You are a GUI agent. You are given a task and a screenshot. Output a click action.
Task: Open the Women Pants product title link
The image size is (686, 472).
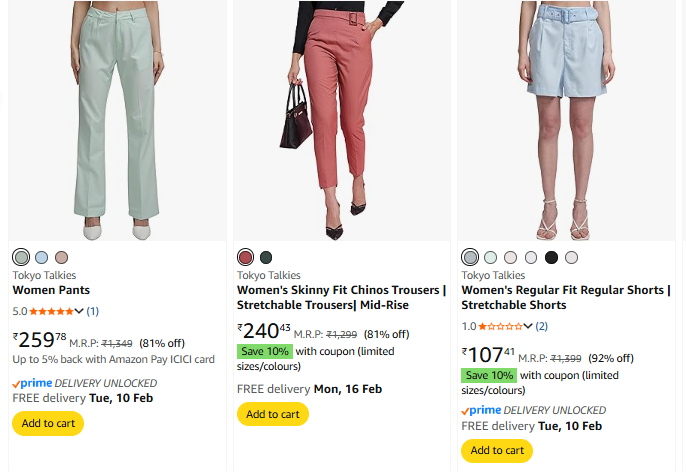(50, 290)
